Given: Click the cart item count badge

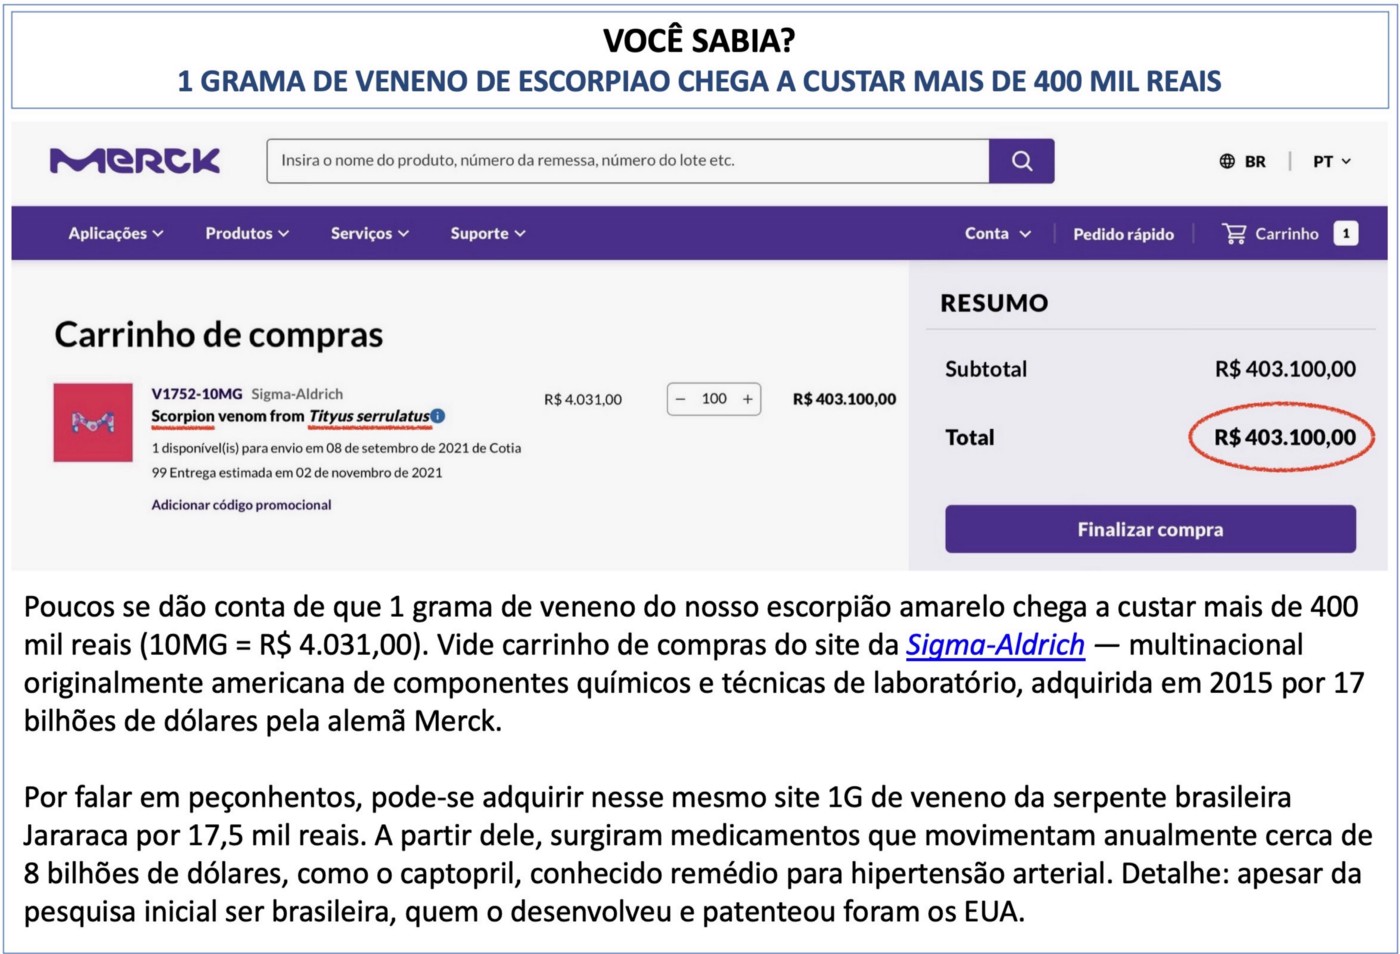Looking at the screenshot, I should point(1346,234).
